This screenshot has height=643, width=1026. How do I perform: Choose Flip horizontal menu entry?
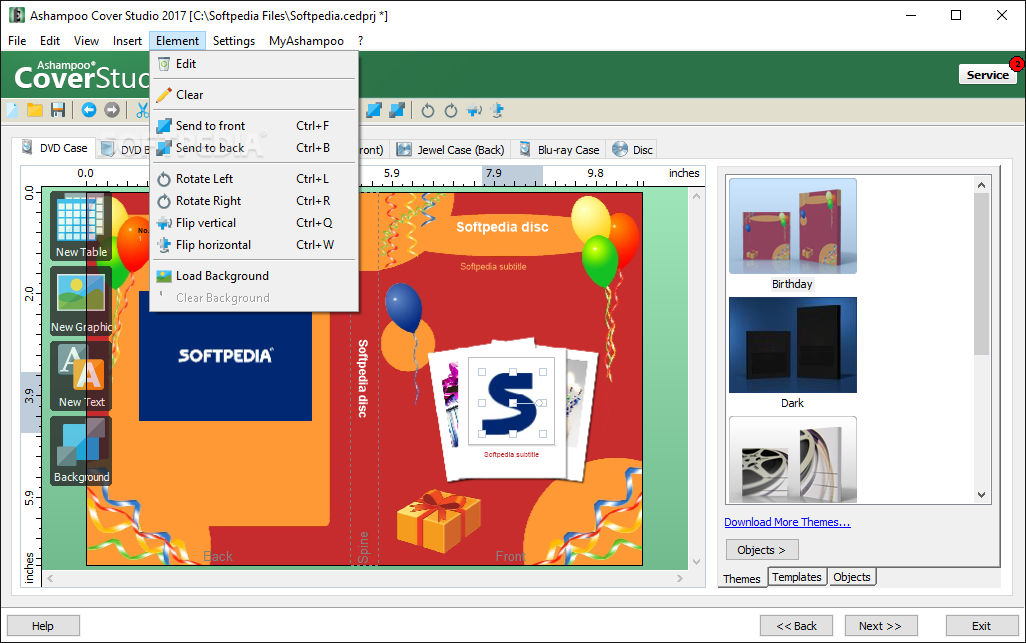pyautogui.click(x=254, y=245)
